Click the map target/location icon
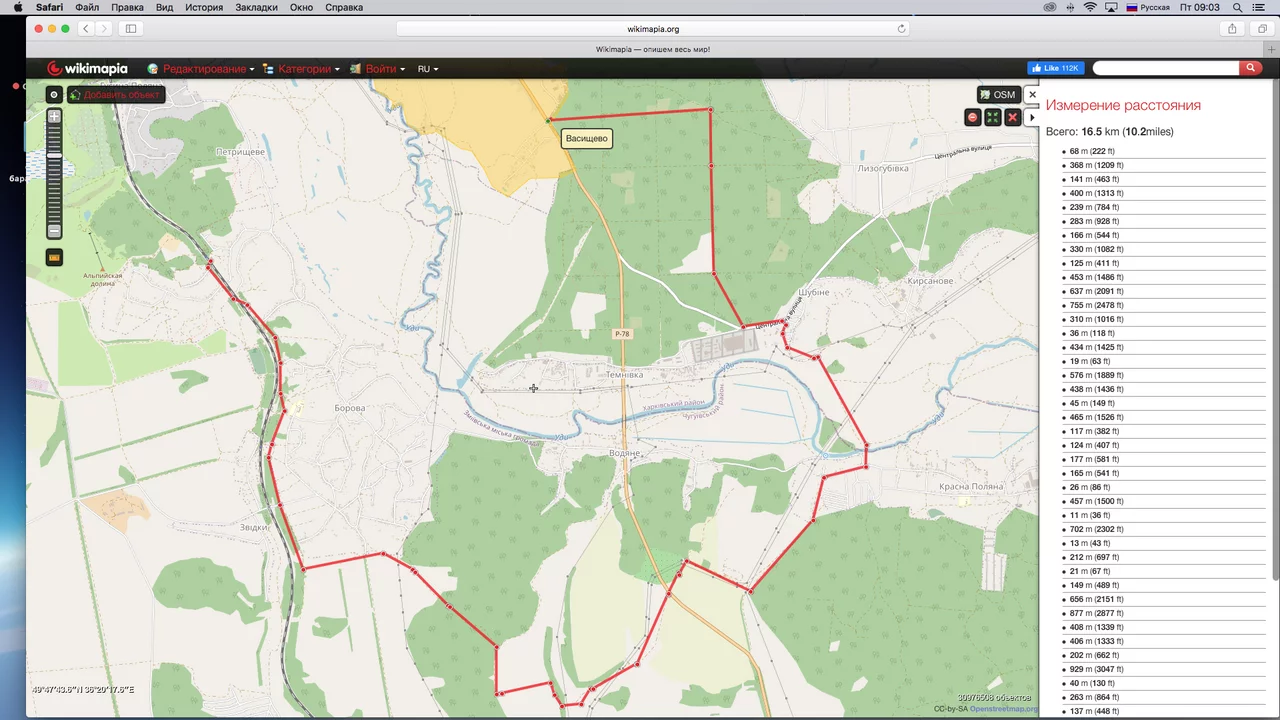Viewport: 1280px width, 720px height. click(54, 94)
